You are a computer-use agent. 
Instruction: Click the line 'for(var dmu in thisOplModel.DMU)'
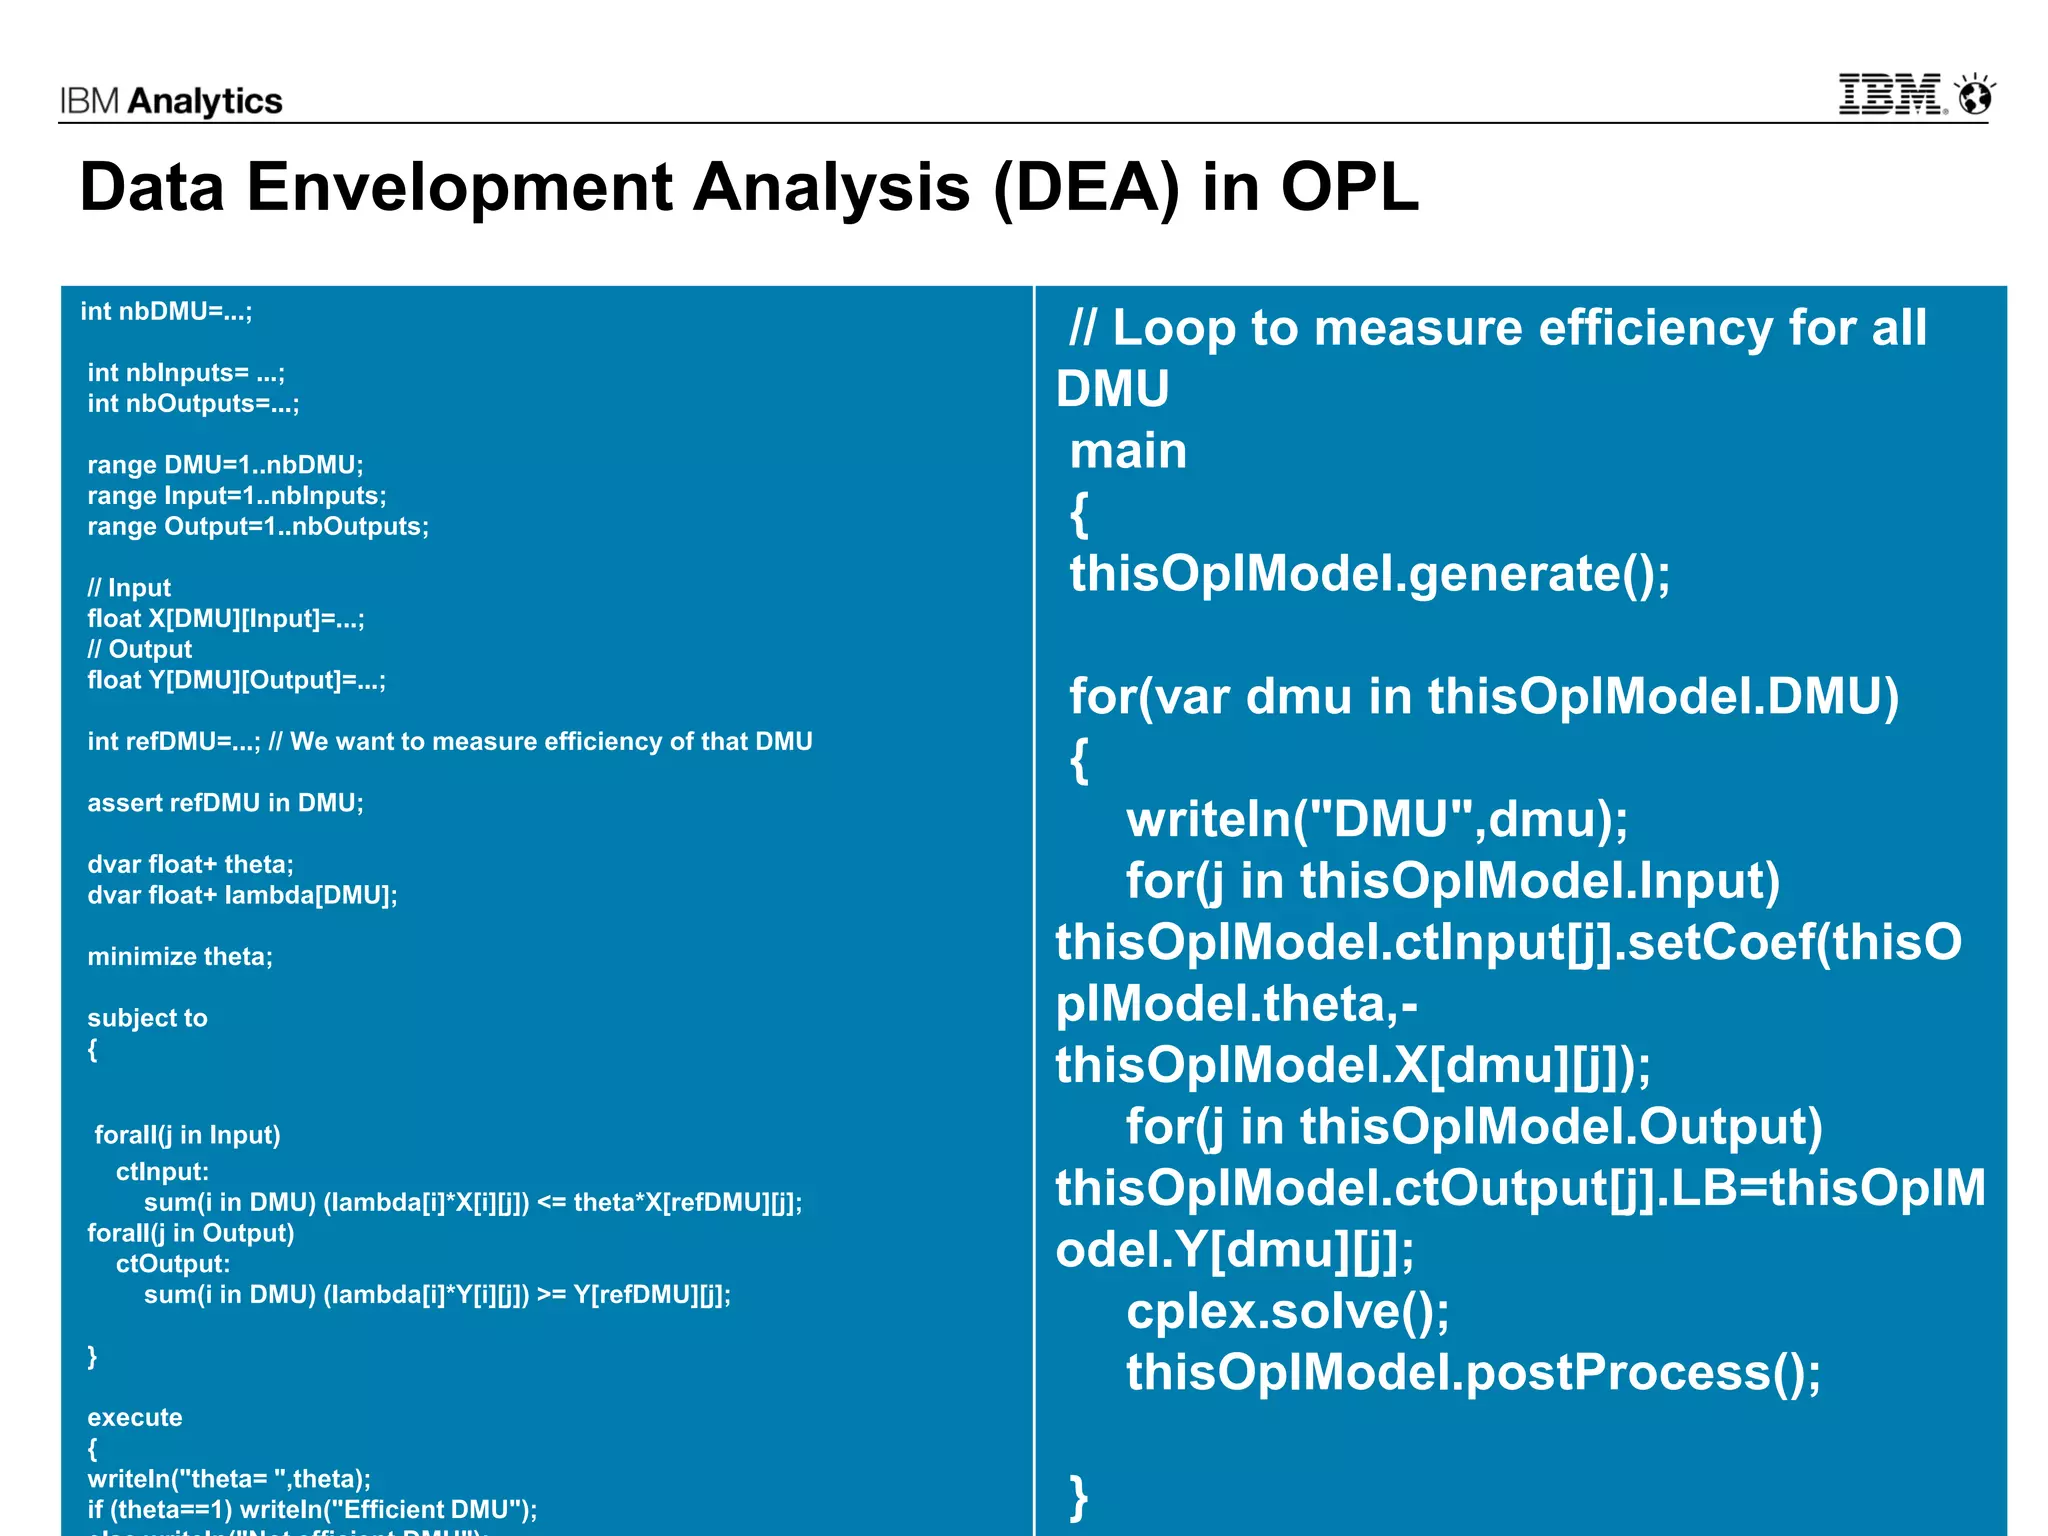[1484, 697]
